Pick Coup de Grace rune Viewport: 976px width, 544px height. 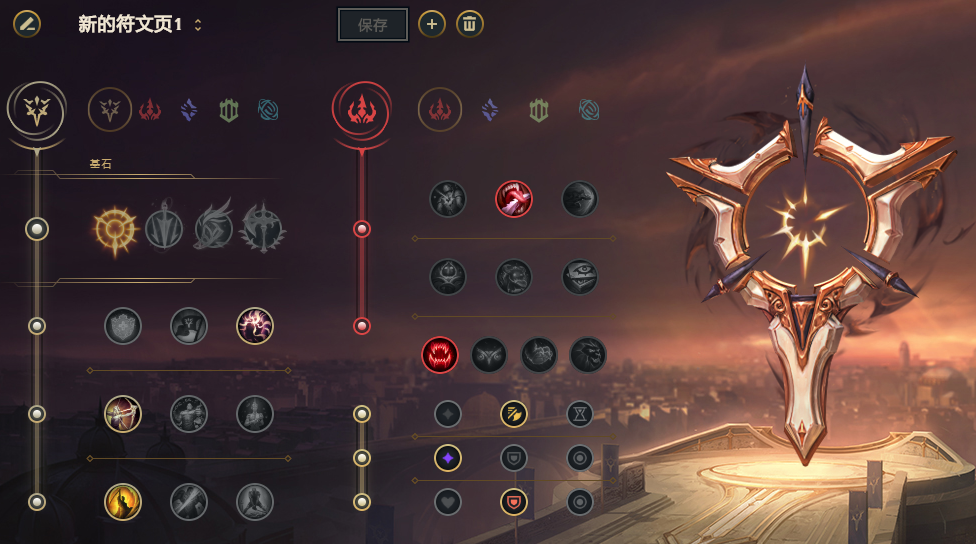[x=123, y=502]
